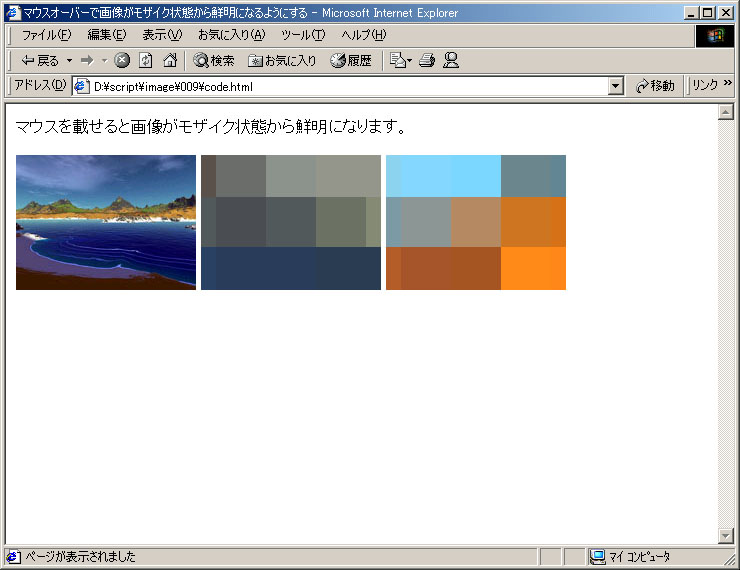
Task: Go to the home page icon
Action: coord(170,60)
